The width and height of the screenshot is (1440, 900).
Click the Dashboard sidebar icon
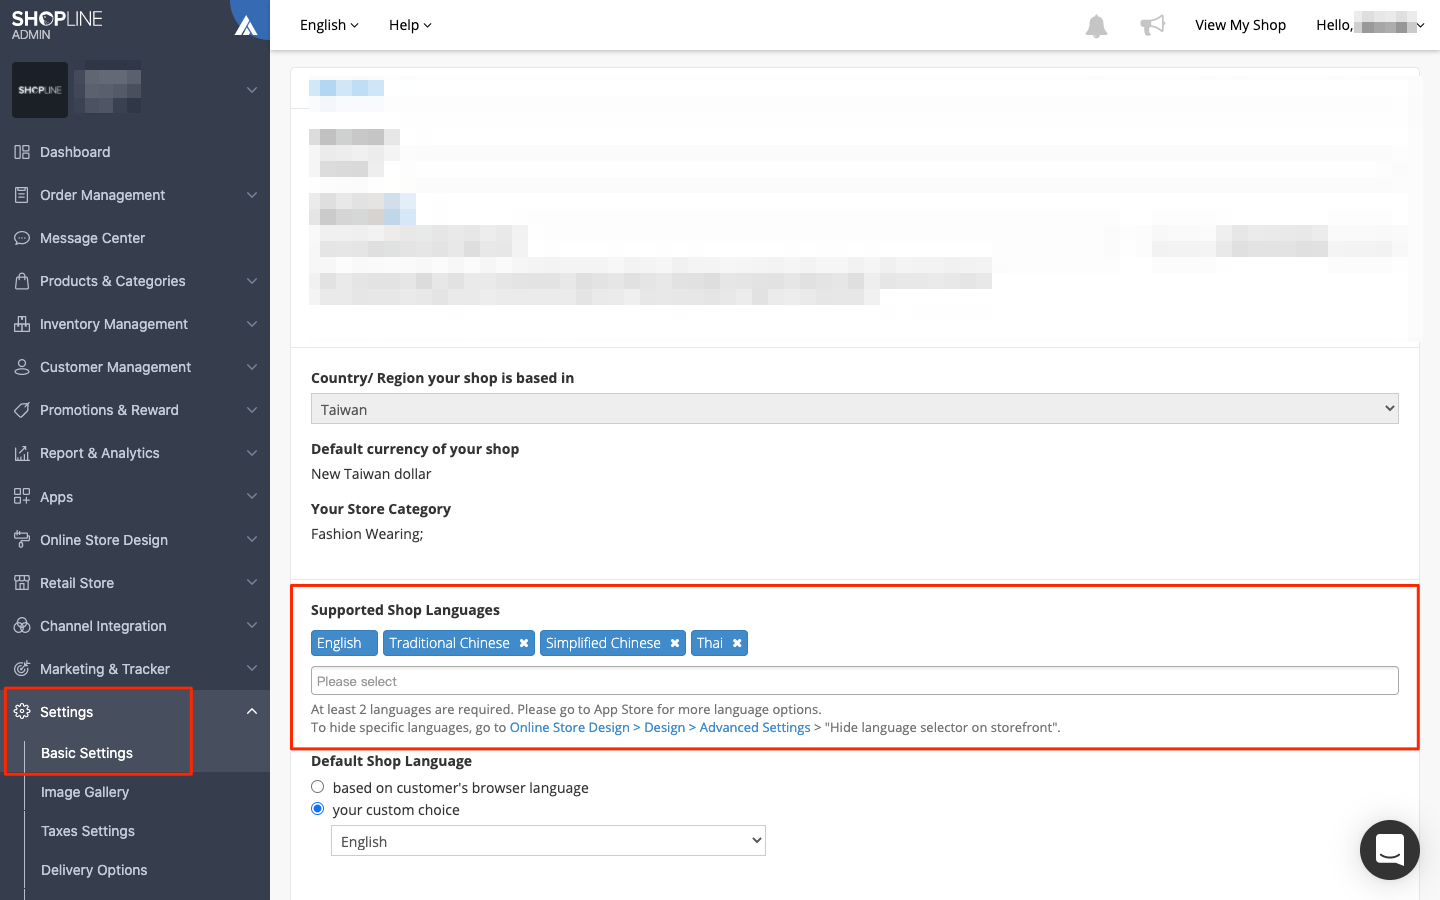pos(22,152)
